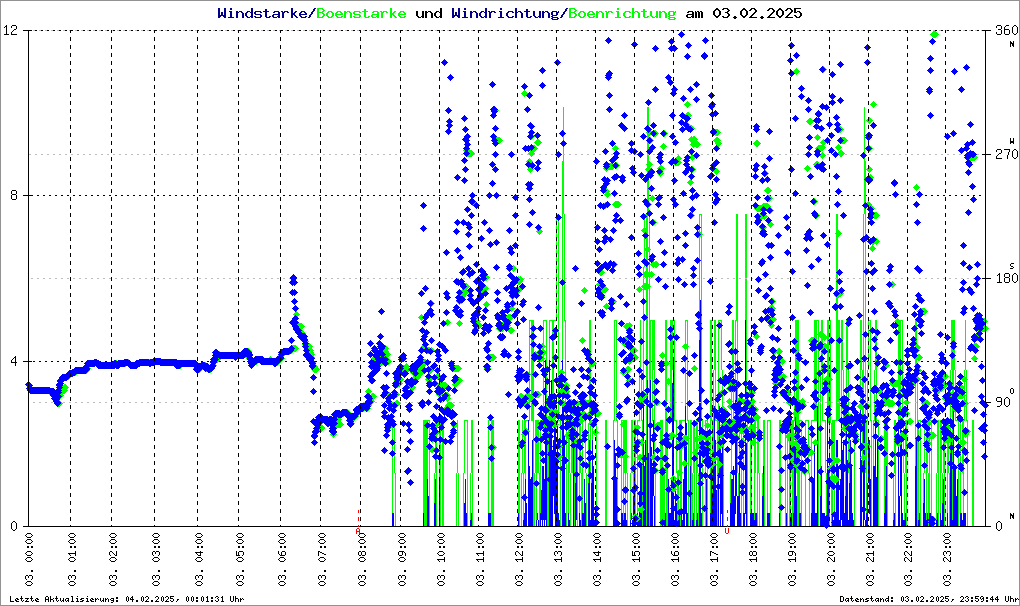This screenshot has height=606, width=1020.
Task: Click the blue 'Windstarke' title word
Action: click(262, 13)
